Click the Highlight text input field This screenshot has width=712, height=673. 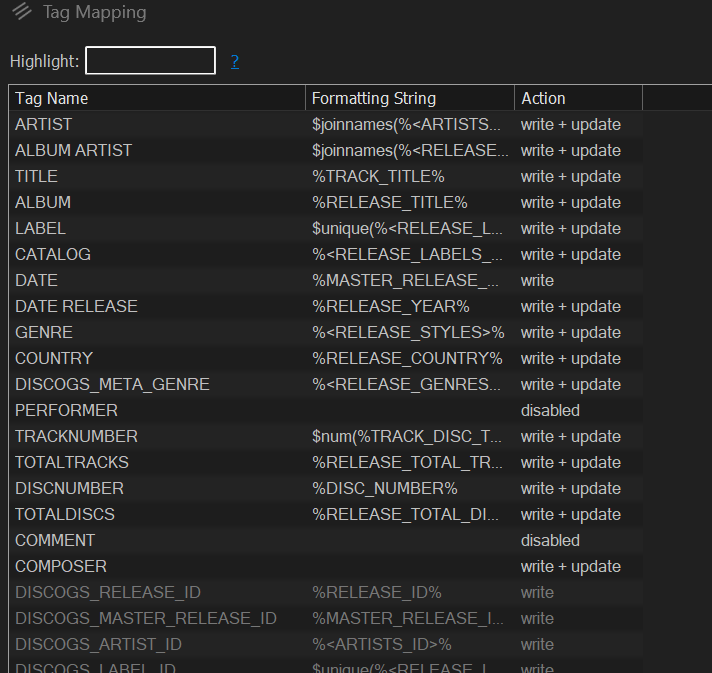click(150, 61)
